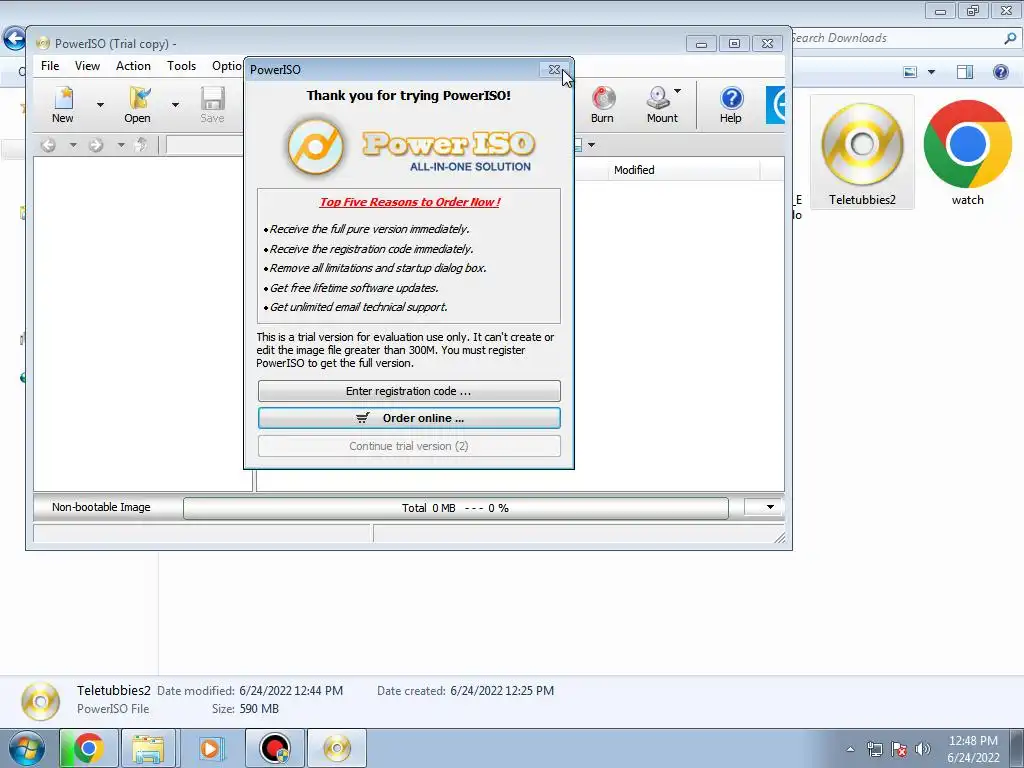1024x768 pixels.
Task: Click Continue trial version button
Action: tap(409, 446)
